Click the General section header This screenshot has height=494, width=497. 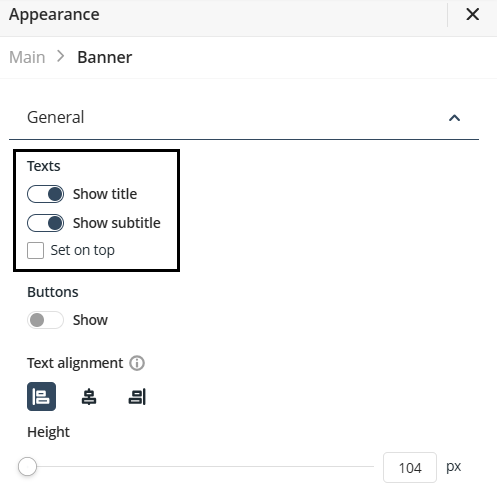pos(244,117)
